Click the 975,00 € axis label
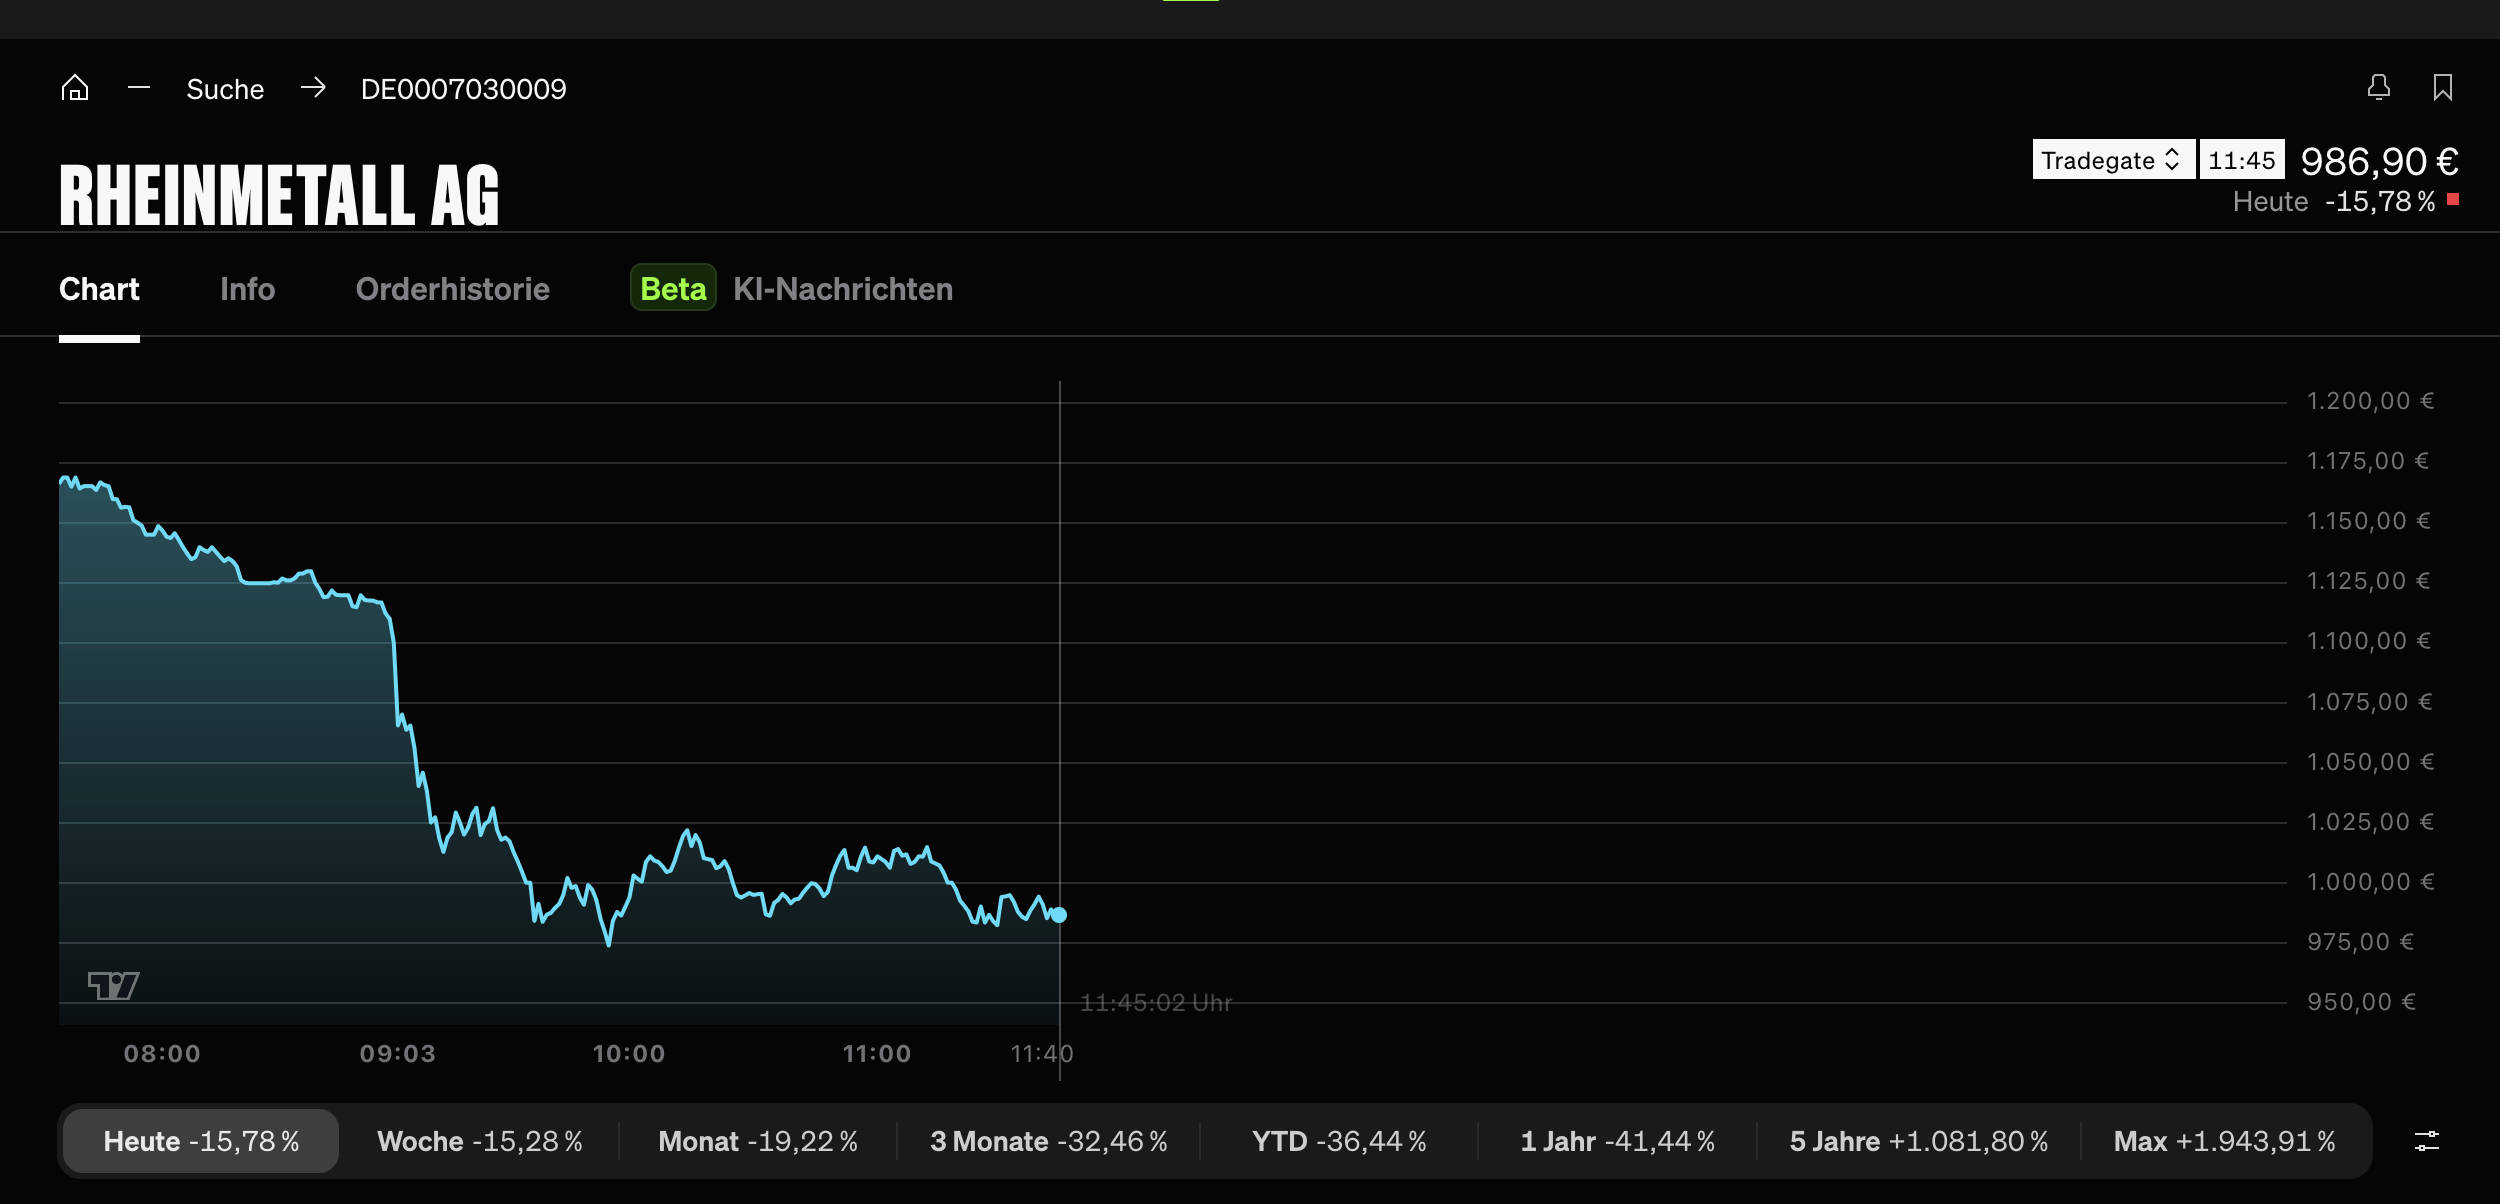The image size is (2500, 1204). 2360,942
